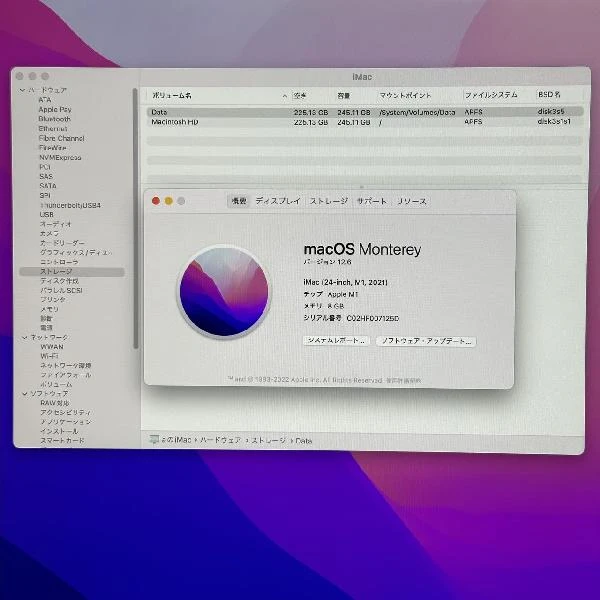Image resolution: width=600 pixels, height=600 pixels.
Task: Open the リソース tab
Action: pos(412,201)
